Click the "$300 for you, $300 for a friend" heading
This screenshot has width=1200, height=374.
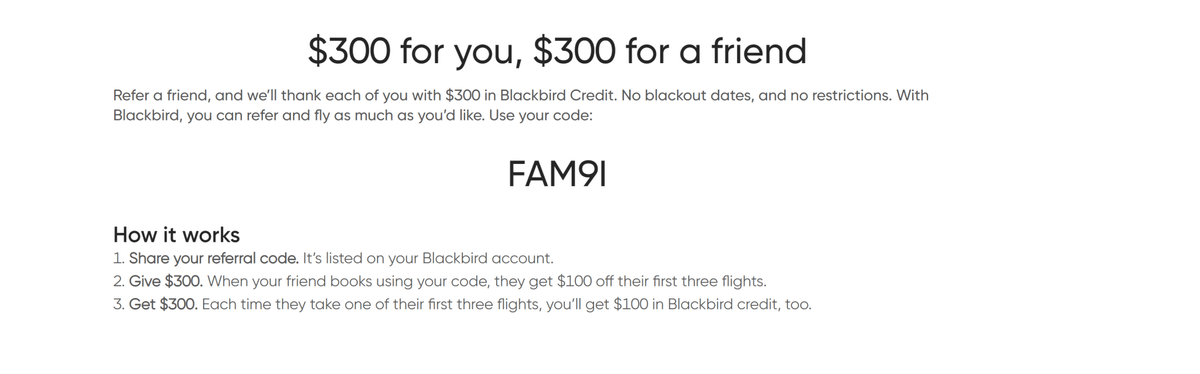557,52
